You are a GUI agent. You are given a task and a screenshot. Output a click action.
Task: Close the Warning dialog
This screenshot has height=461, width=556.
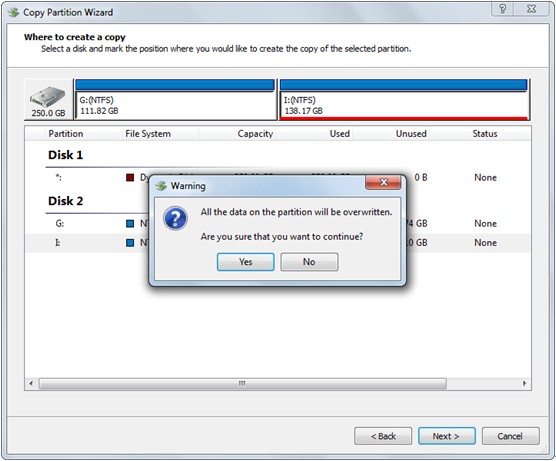pos(383,182)
